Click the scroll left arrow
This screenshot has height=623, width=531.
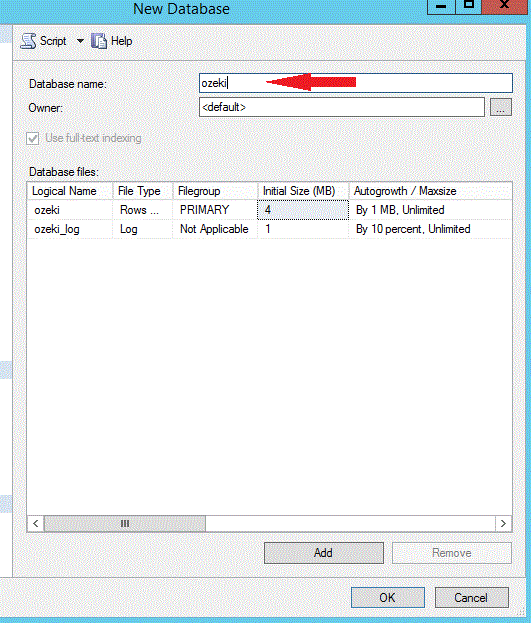point(35,523)
